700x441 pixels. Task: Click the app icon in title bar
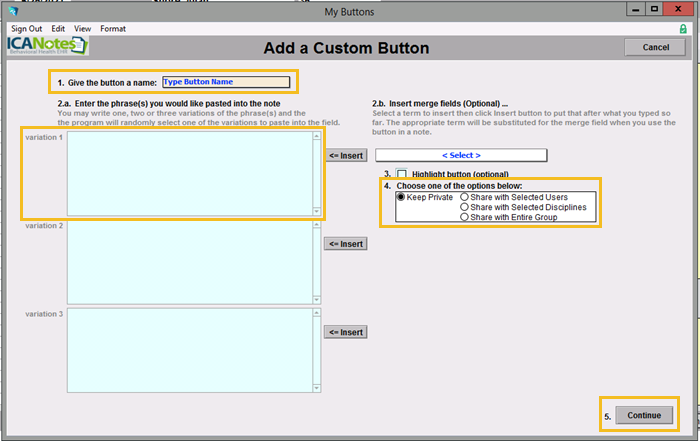tap(11, 10)
